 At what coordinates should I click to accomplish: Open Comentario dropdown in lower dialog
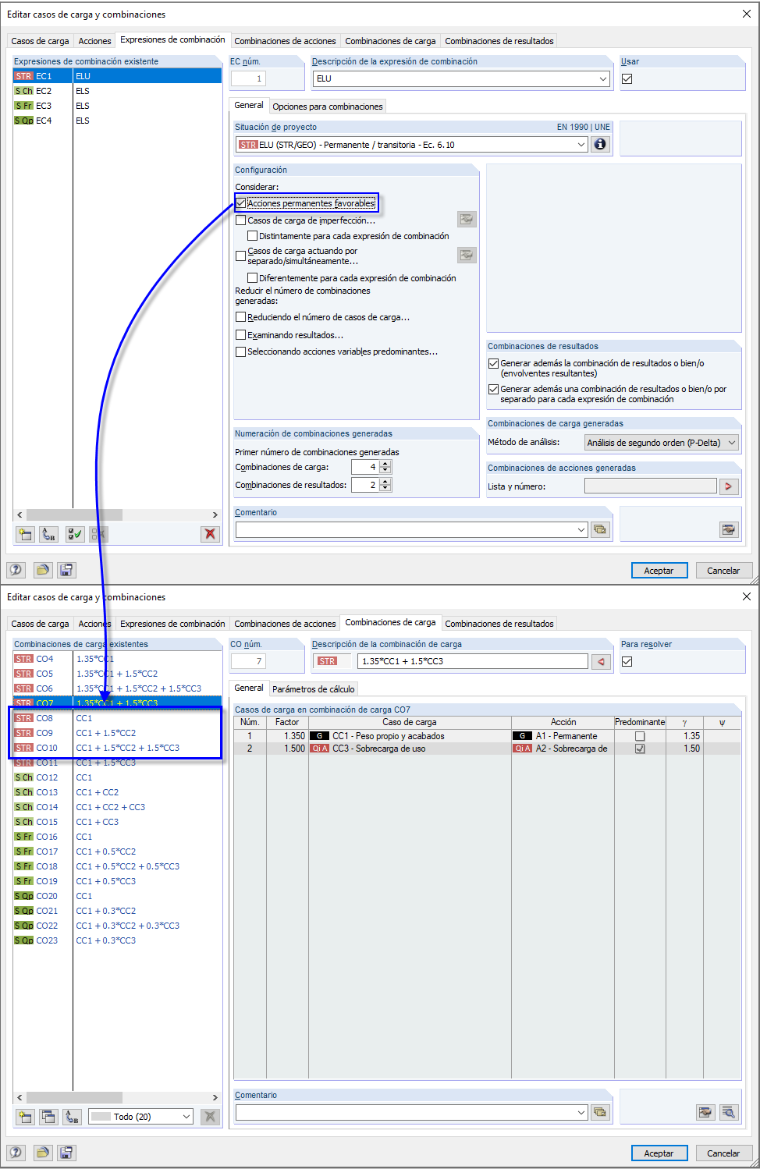click(581, 1113)
